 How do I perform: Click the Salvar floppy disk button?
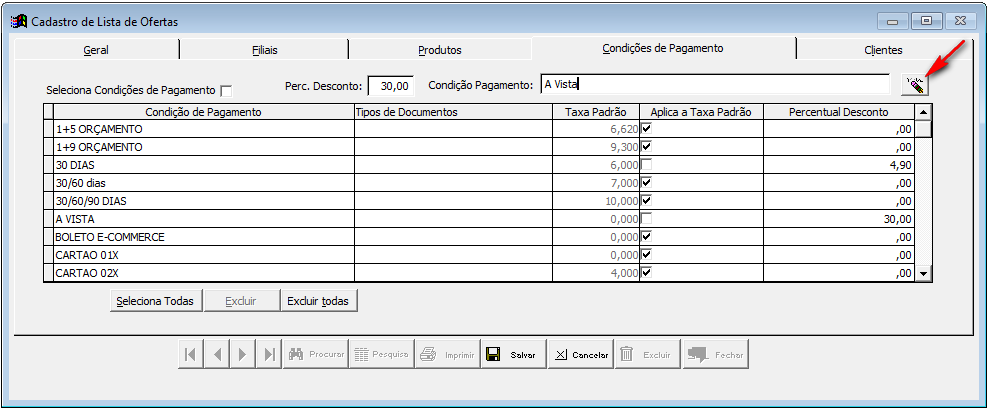point(513,354)
